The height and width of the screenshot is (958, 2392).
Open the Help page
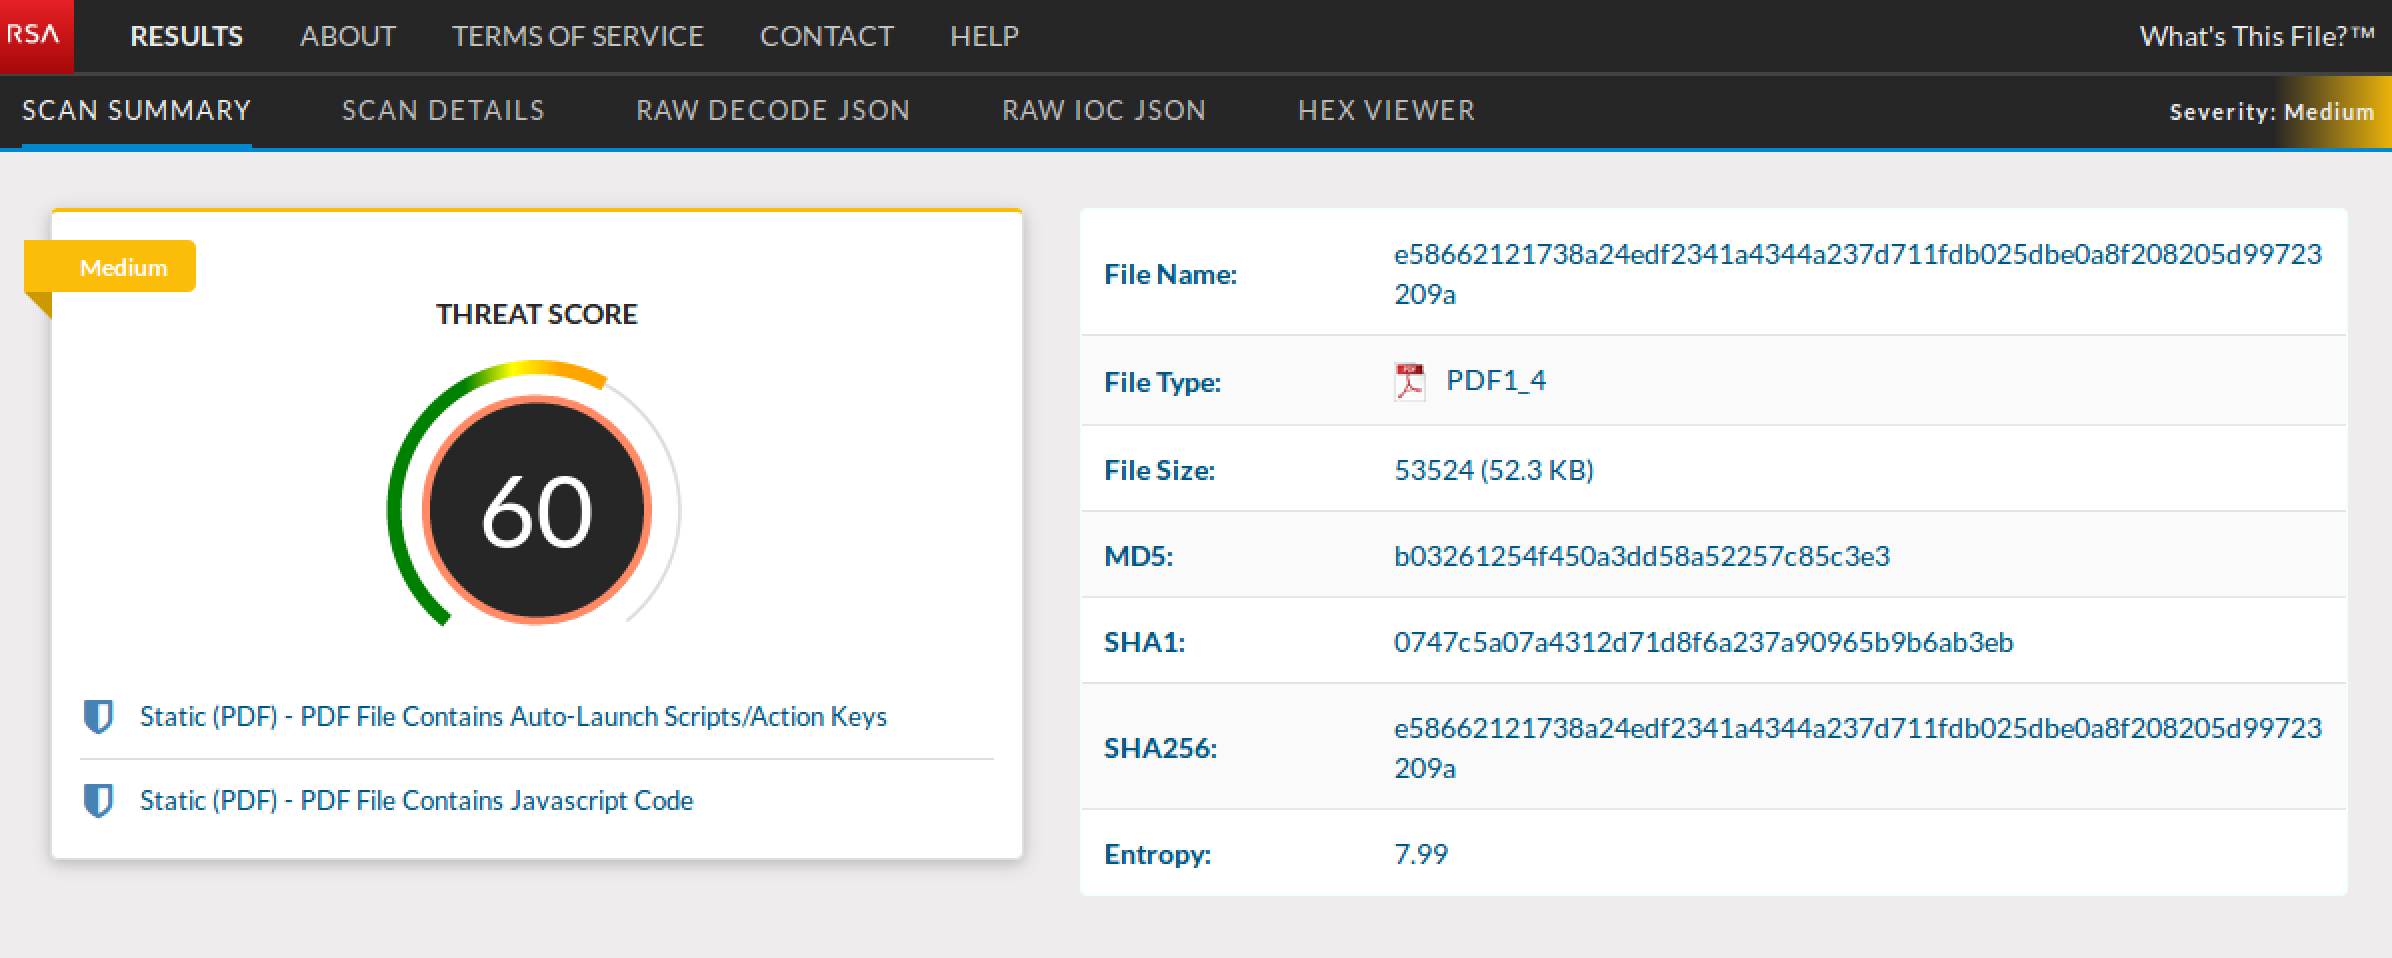point(984,36)
